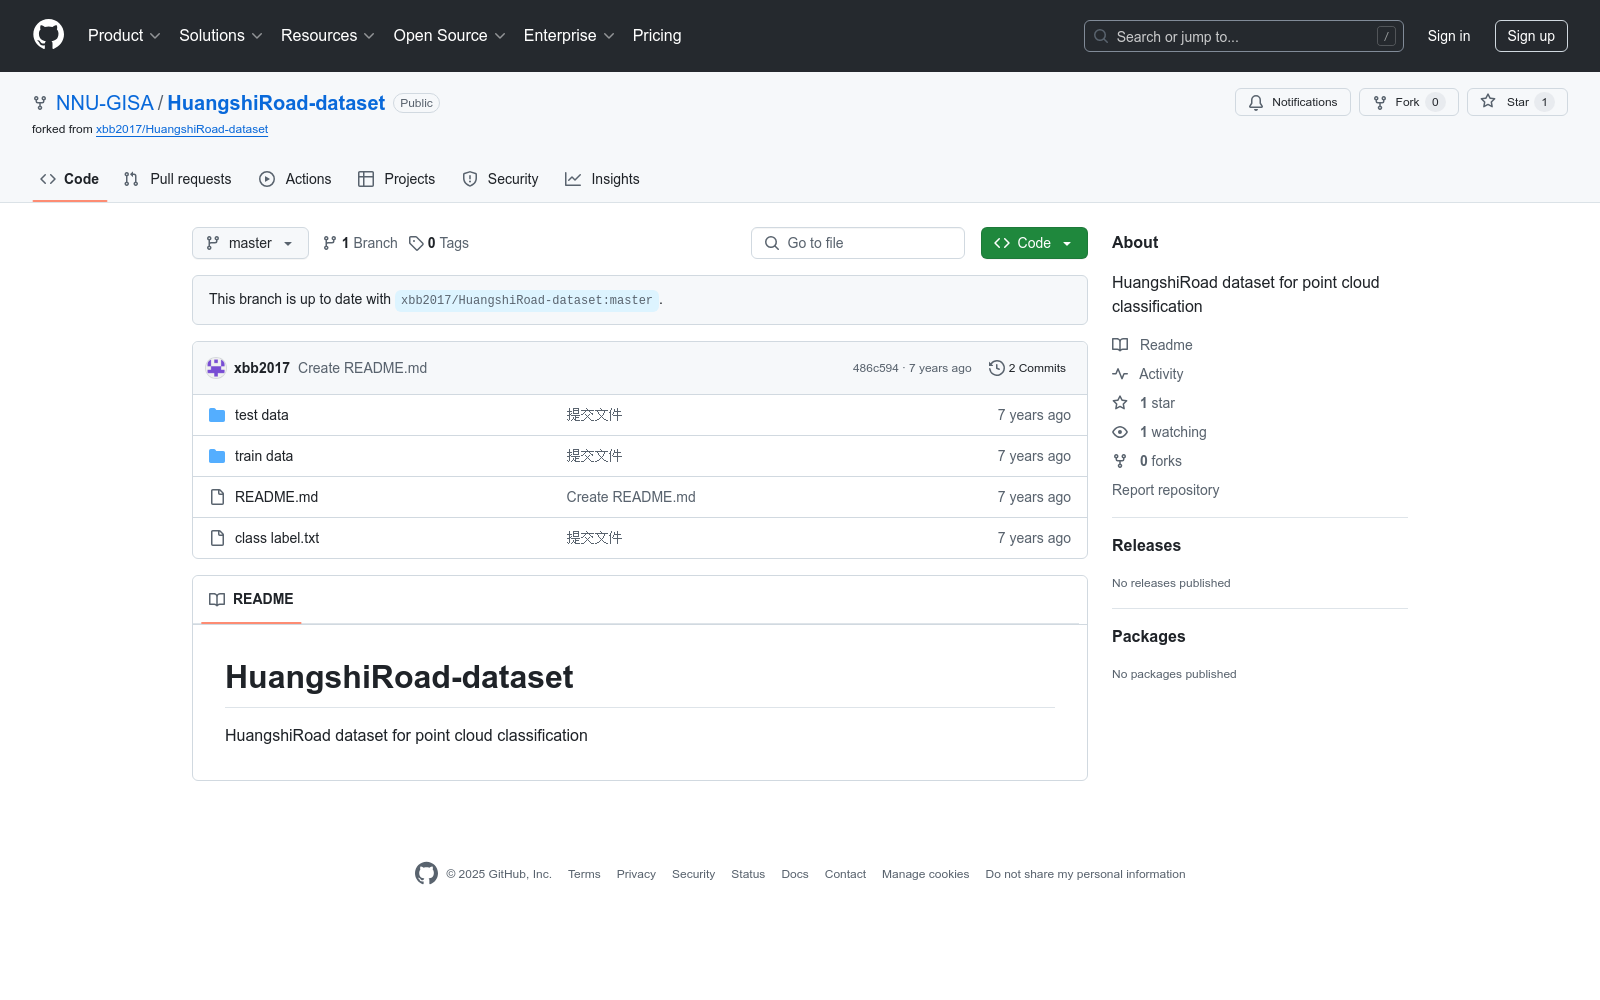This screenshot has width=1600, height=1000.
Task: Open the Releases heading link
Action: [1146, 545]
